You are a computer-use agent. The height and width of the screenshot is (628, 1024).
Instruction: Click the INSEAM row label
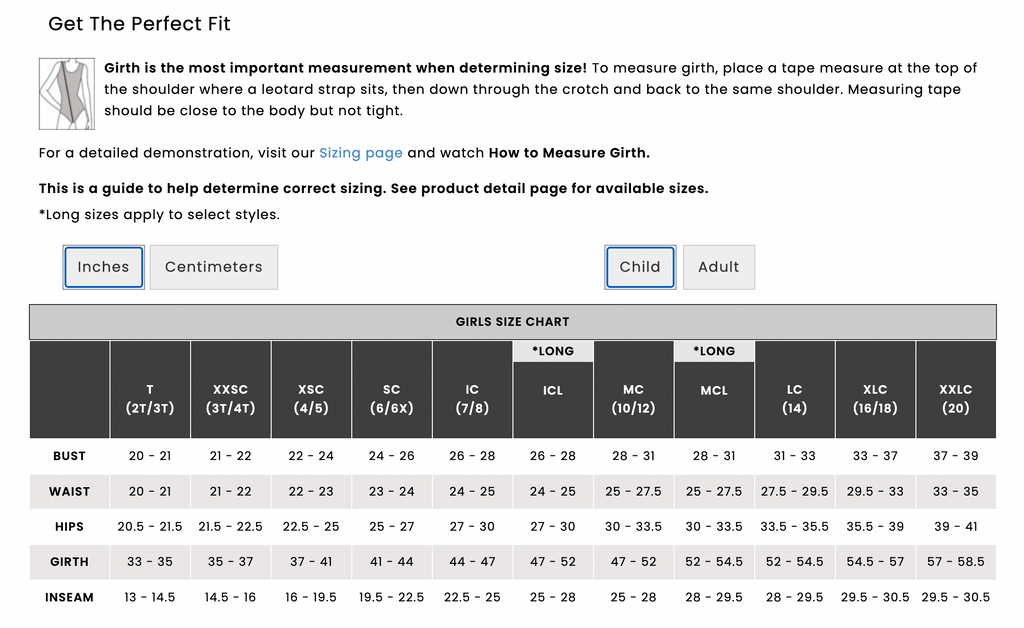pos(69,597)
